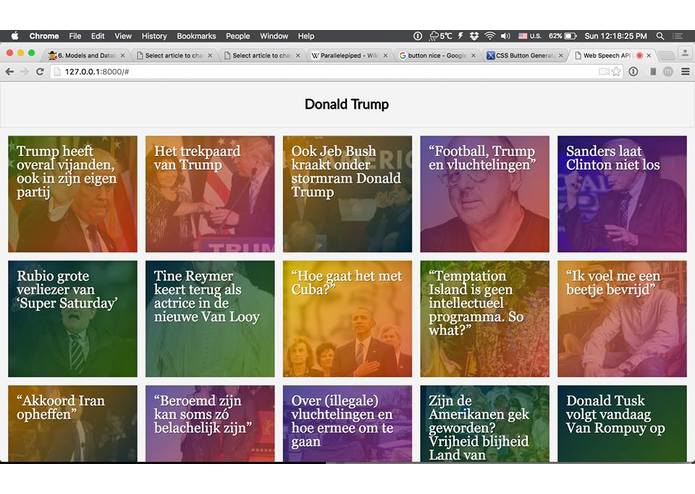Image resolution: width=695 pixels, height=494 pixels.
Task: Open article Trump heeft overal vijanden
Action: [73, 194]
